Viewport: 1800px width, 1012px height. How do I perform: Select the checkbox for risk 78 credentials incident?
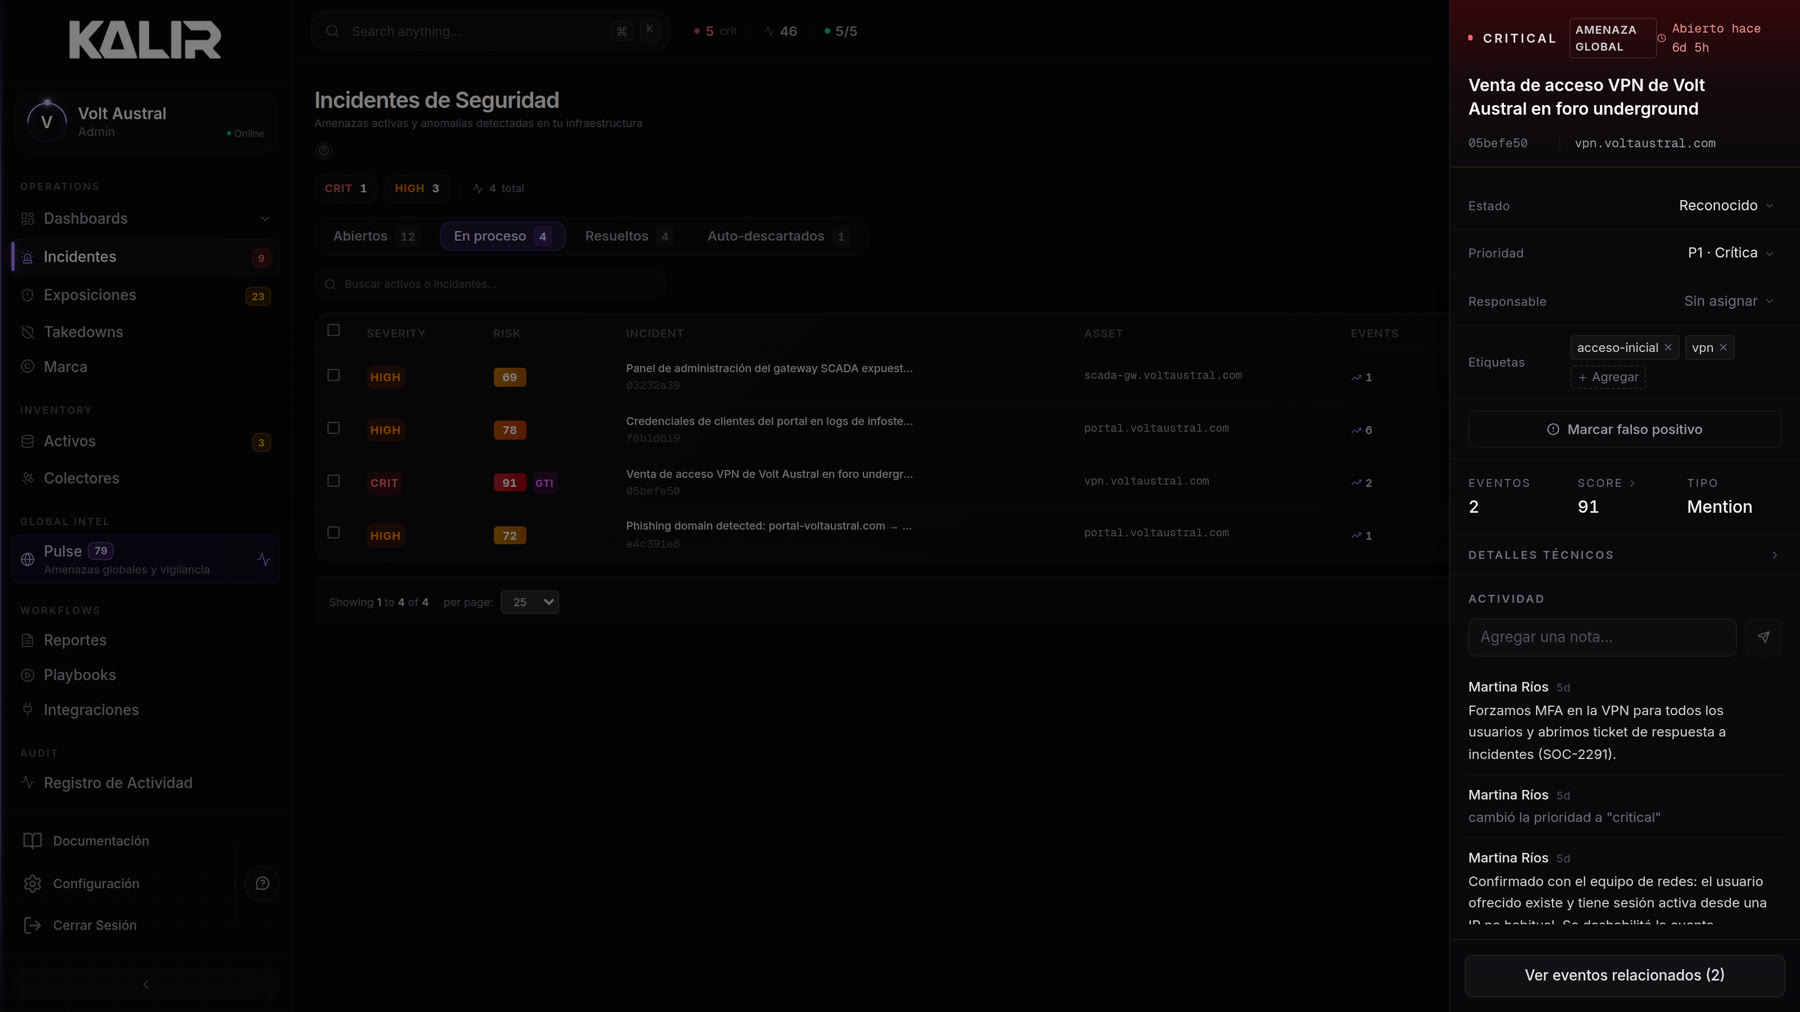pos(334,428)
